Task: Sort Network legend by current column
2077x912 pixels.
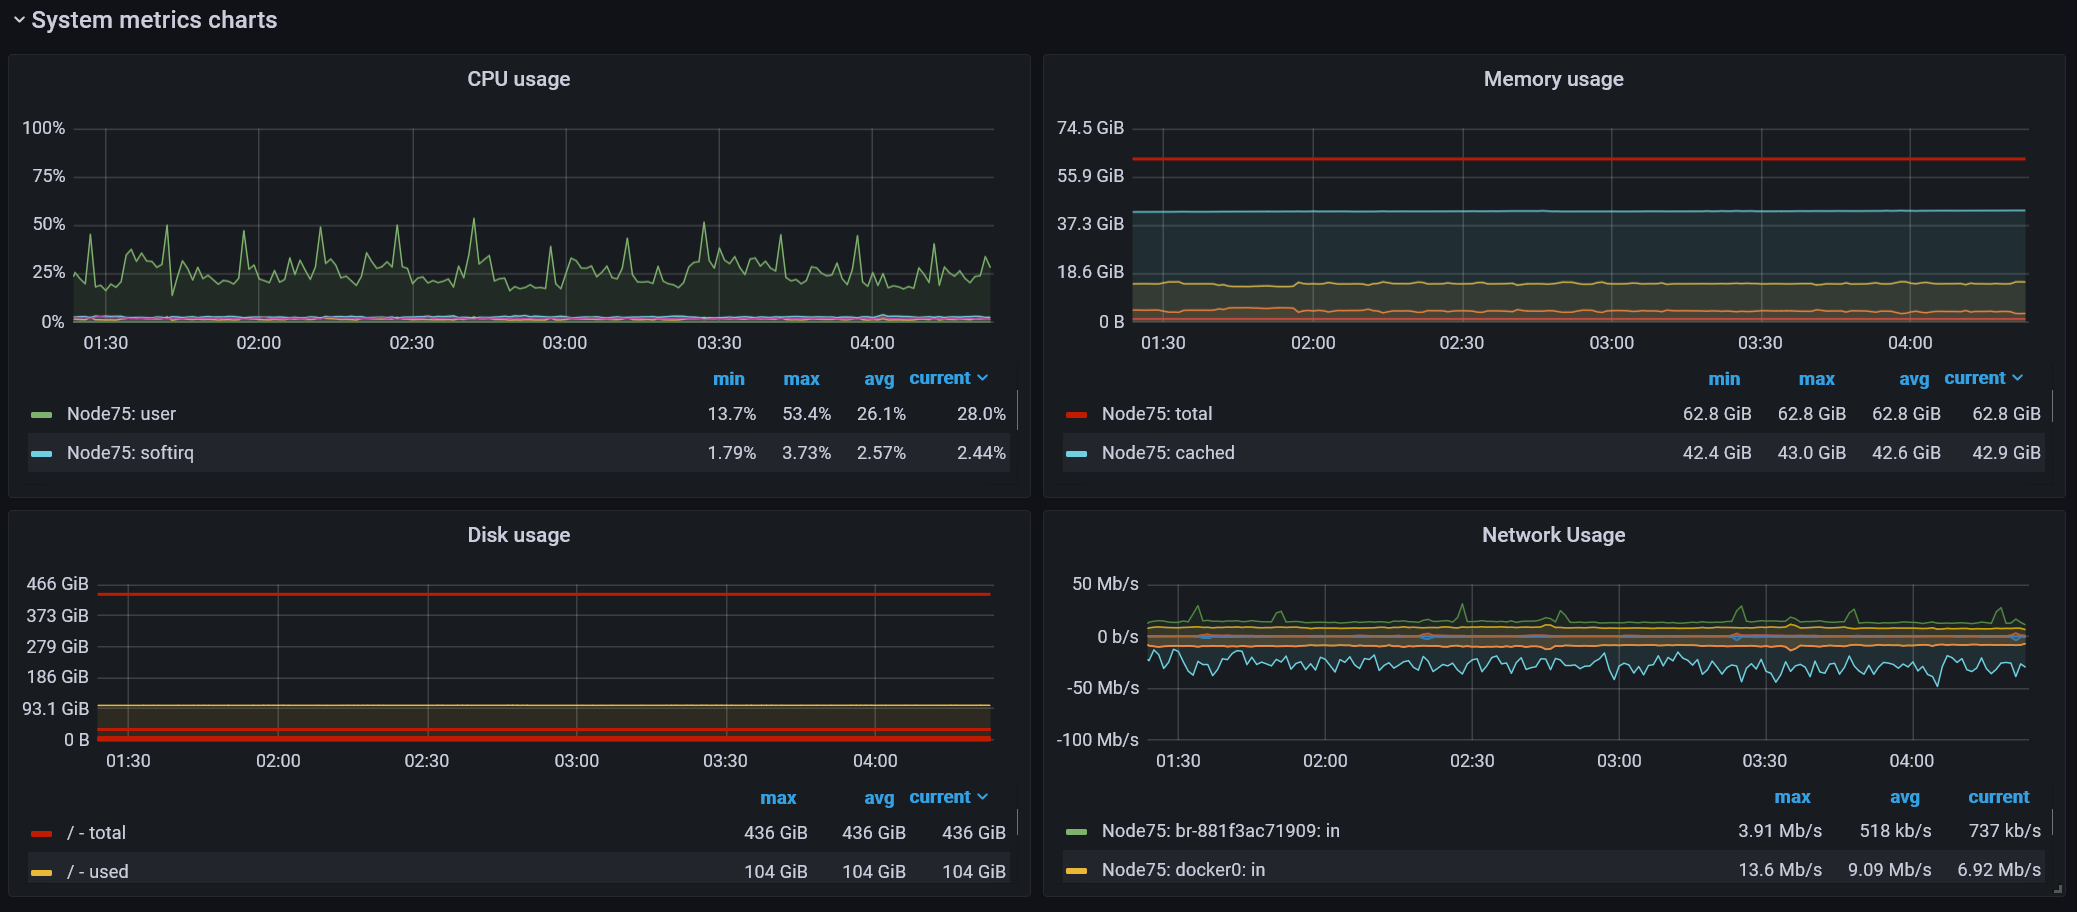Action: point(1999,797)
